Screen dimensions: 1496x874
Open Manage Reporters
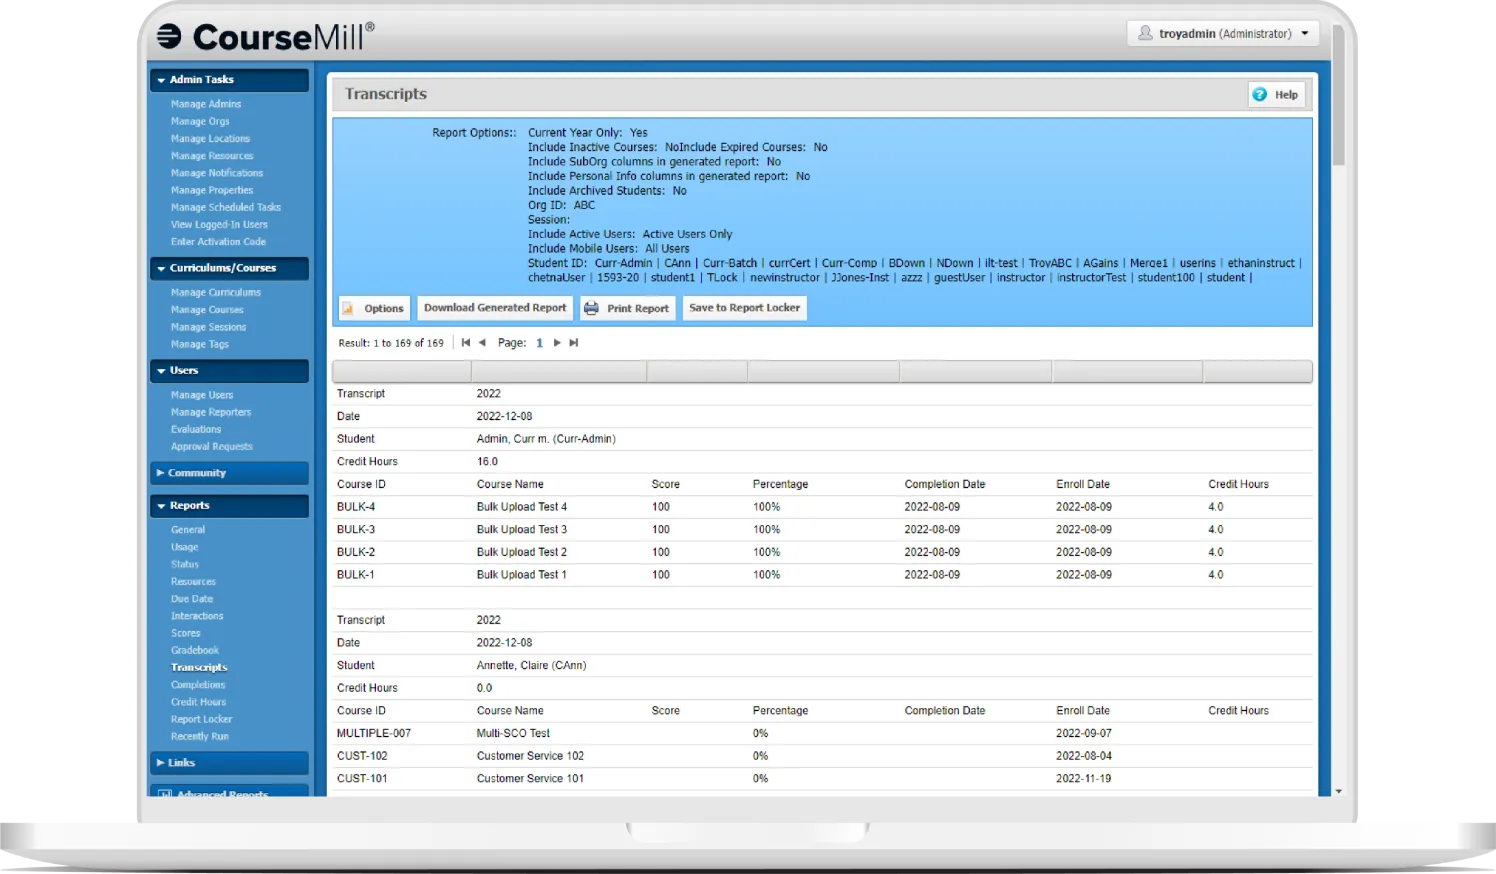pos(211,412)
